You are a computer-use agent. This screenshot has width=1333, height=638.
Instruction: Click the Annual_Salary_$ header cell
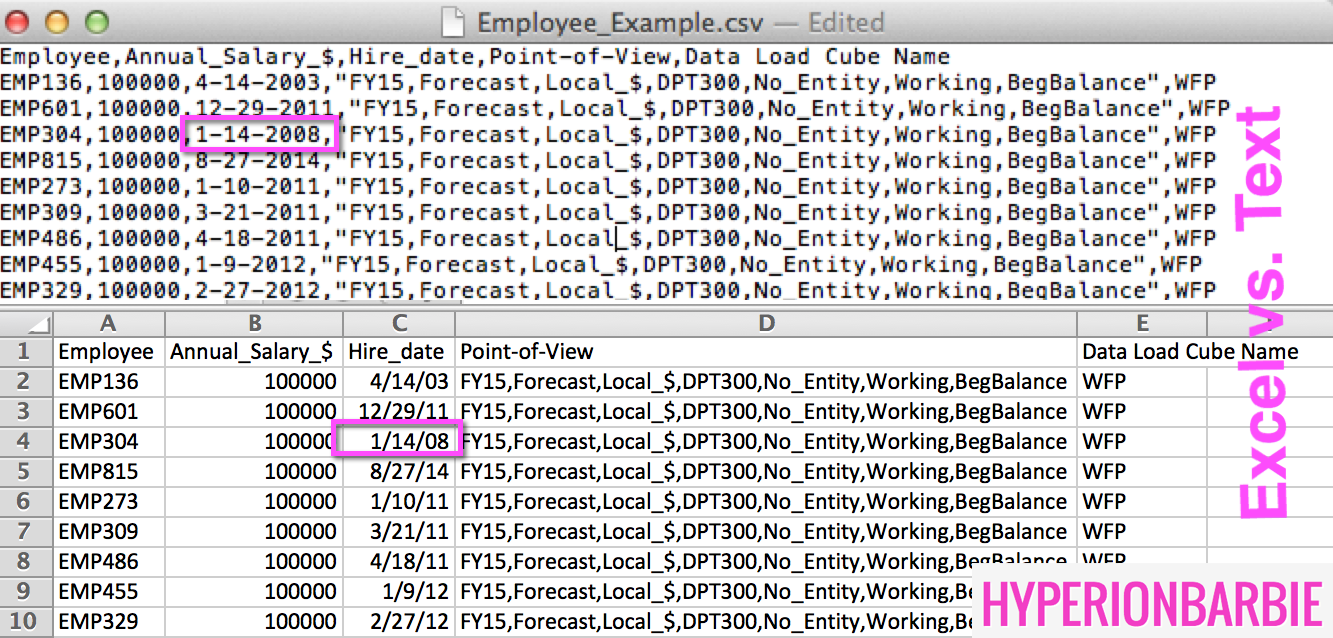[253, 352]
